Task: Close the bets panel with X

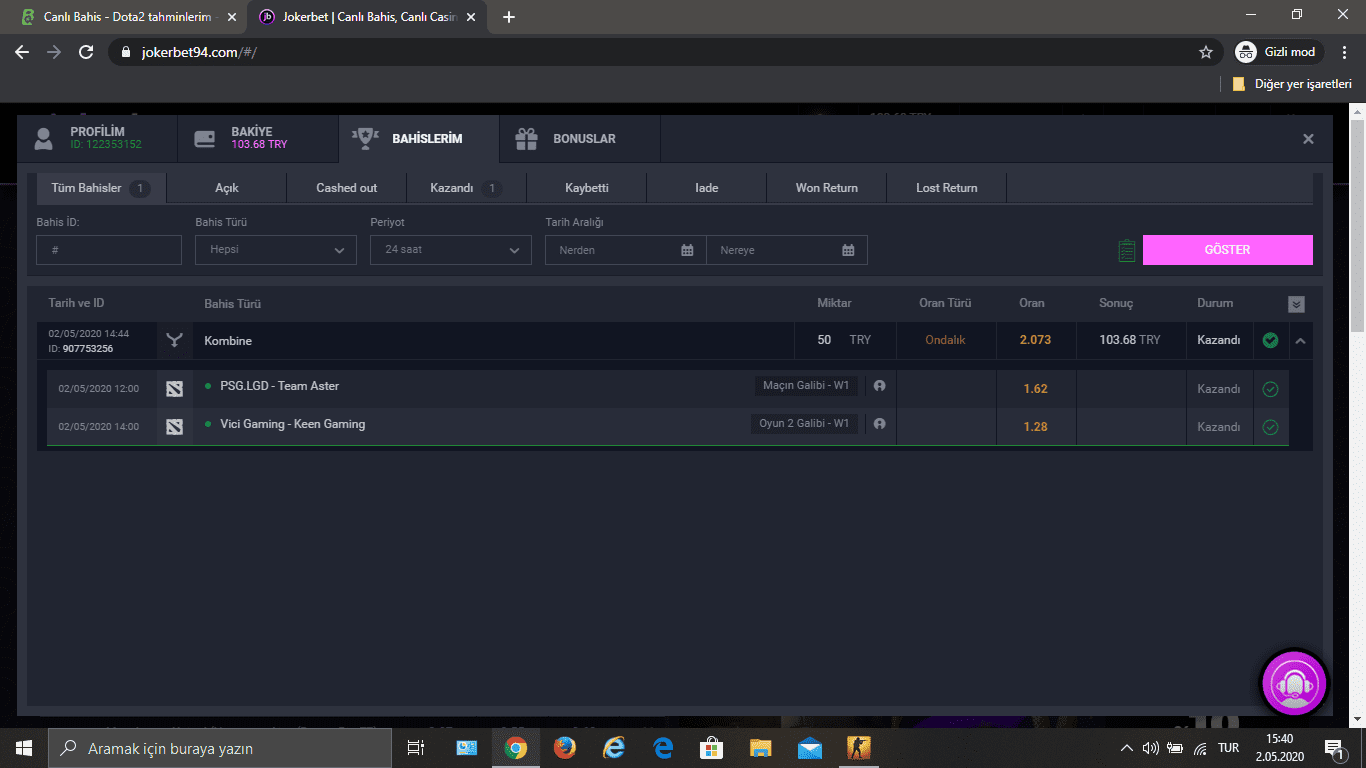Action: pos(1308,139)
